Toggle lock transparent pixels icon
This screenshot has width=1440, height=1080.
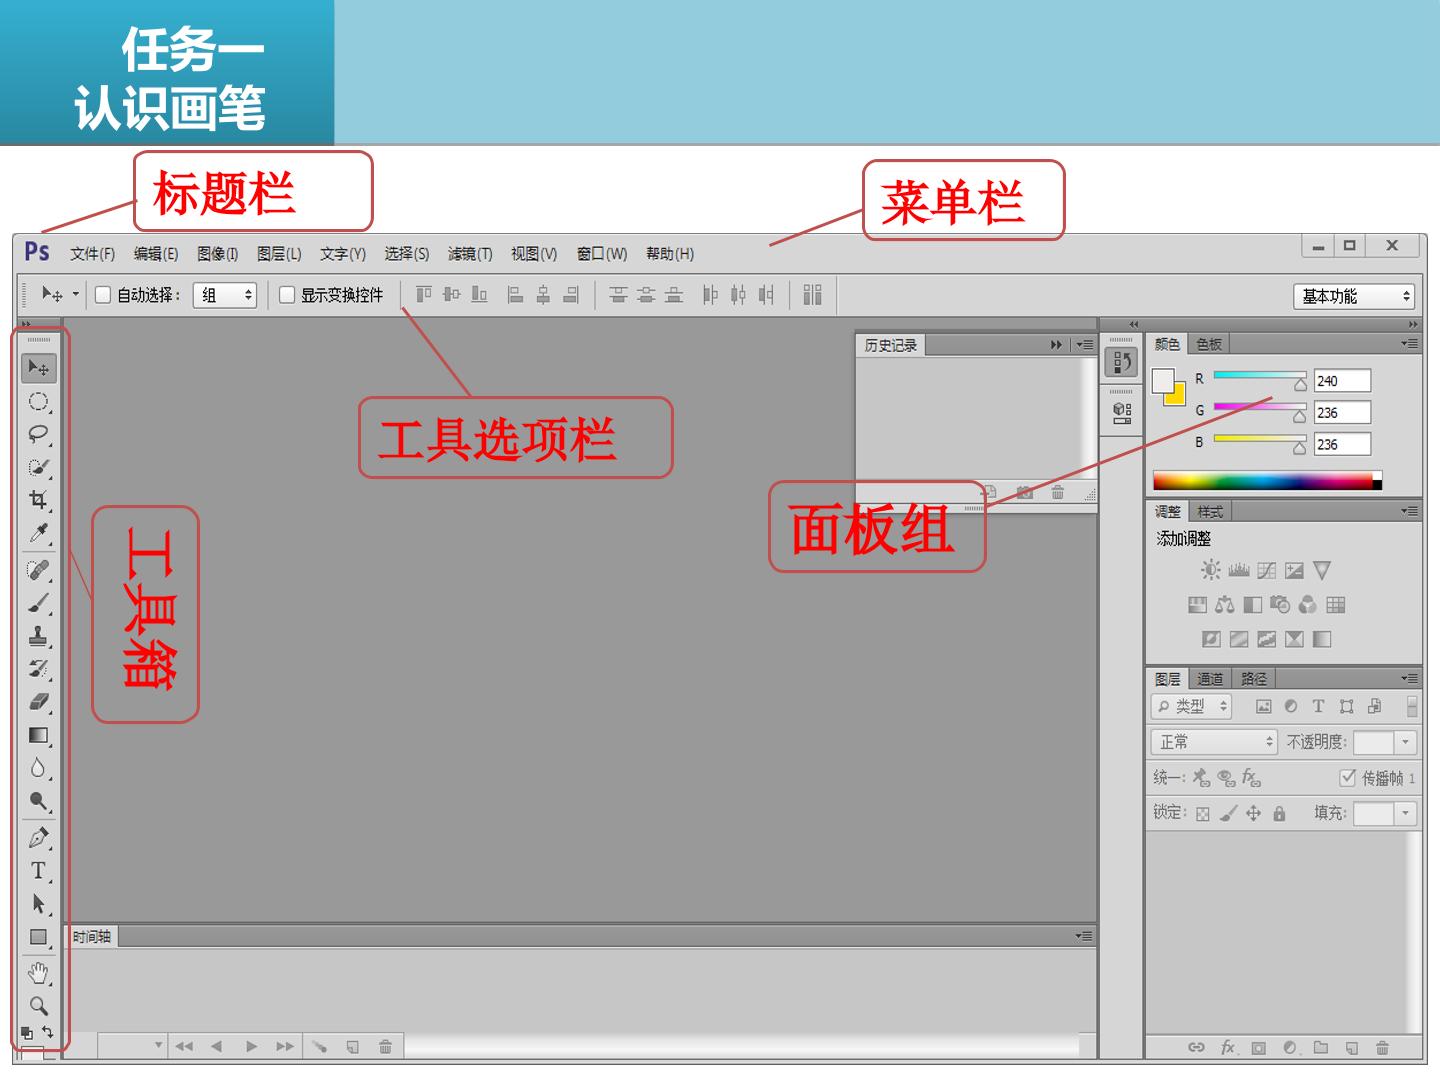coord(1203,814)
